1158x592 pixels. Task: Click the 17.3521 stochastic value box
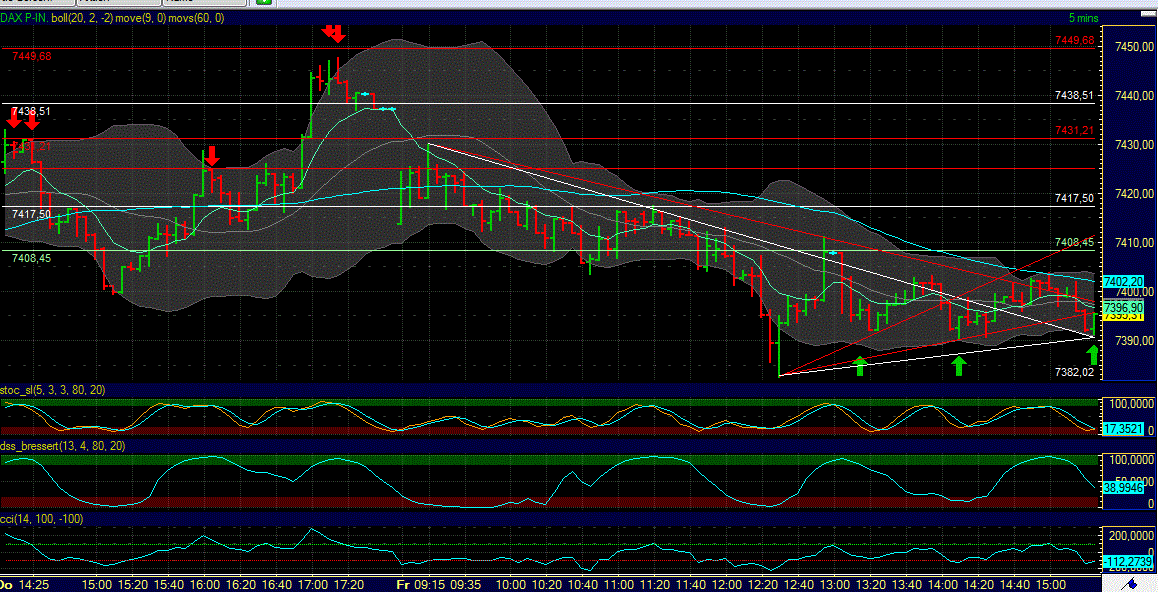pyautogui.click(x=1124, y=430)
